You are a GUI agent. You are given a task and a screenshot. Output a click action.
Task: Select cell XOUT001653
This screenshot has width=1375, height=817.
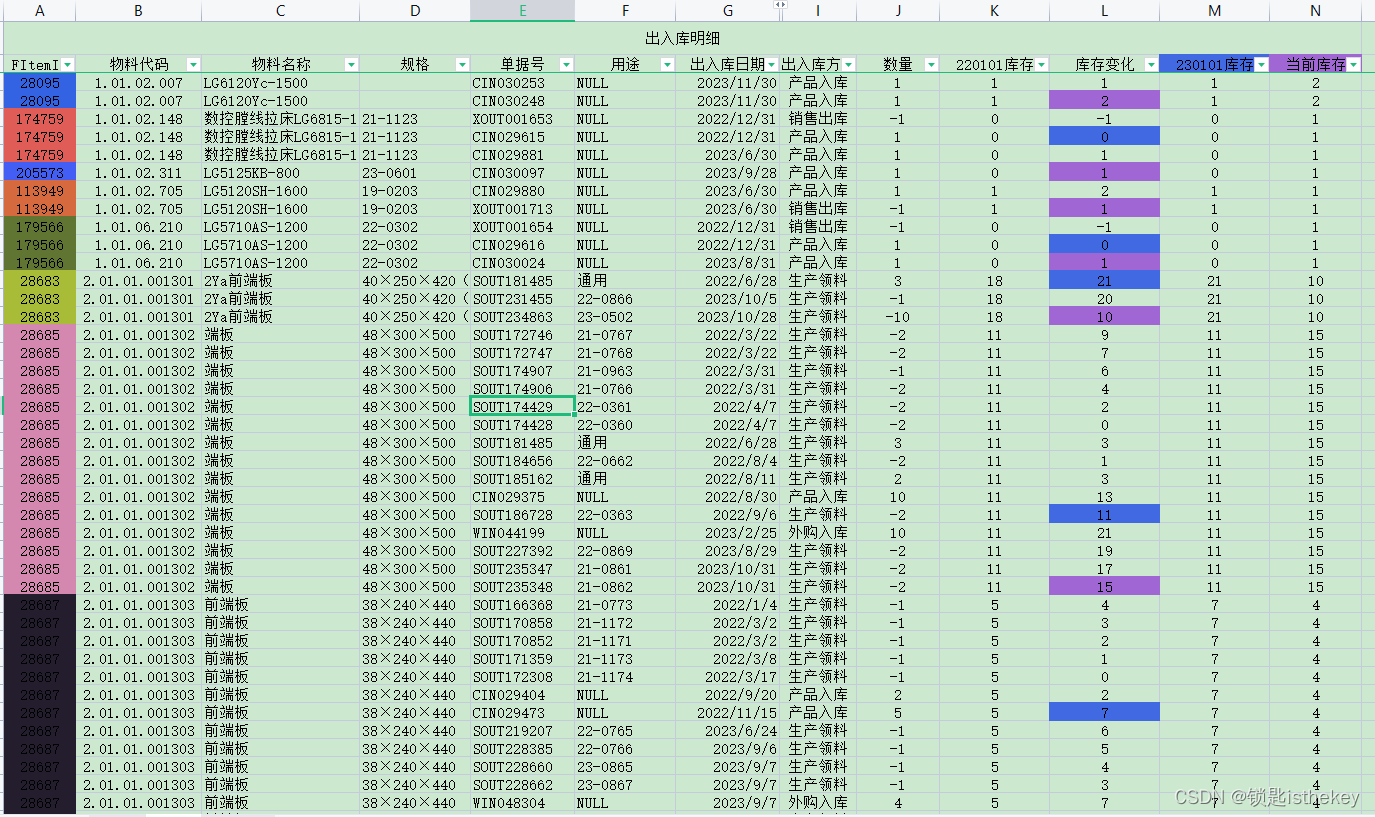coord(522,119)
